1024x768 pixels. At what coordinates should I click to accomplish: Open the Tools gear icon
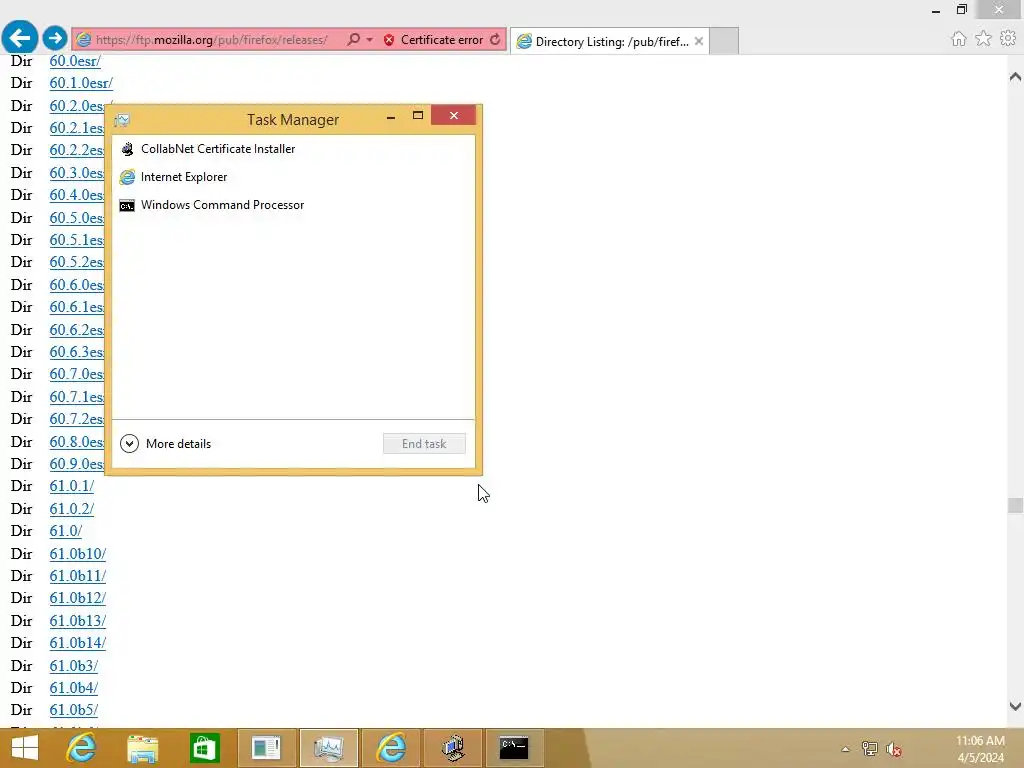coord(1008,39)
